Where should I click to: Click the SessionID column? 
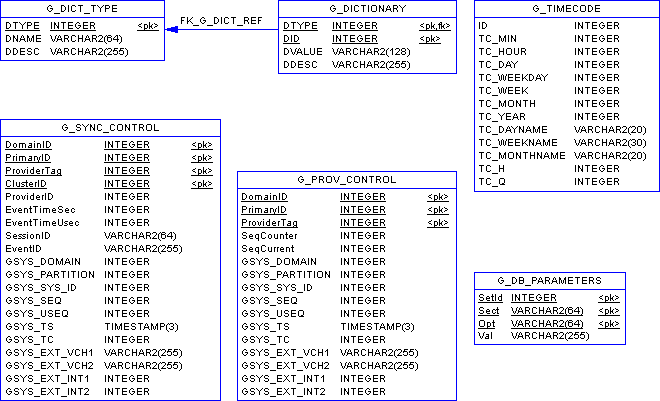pyautogui.click(x=28, y=236)
